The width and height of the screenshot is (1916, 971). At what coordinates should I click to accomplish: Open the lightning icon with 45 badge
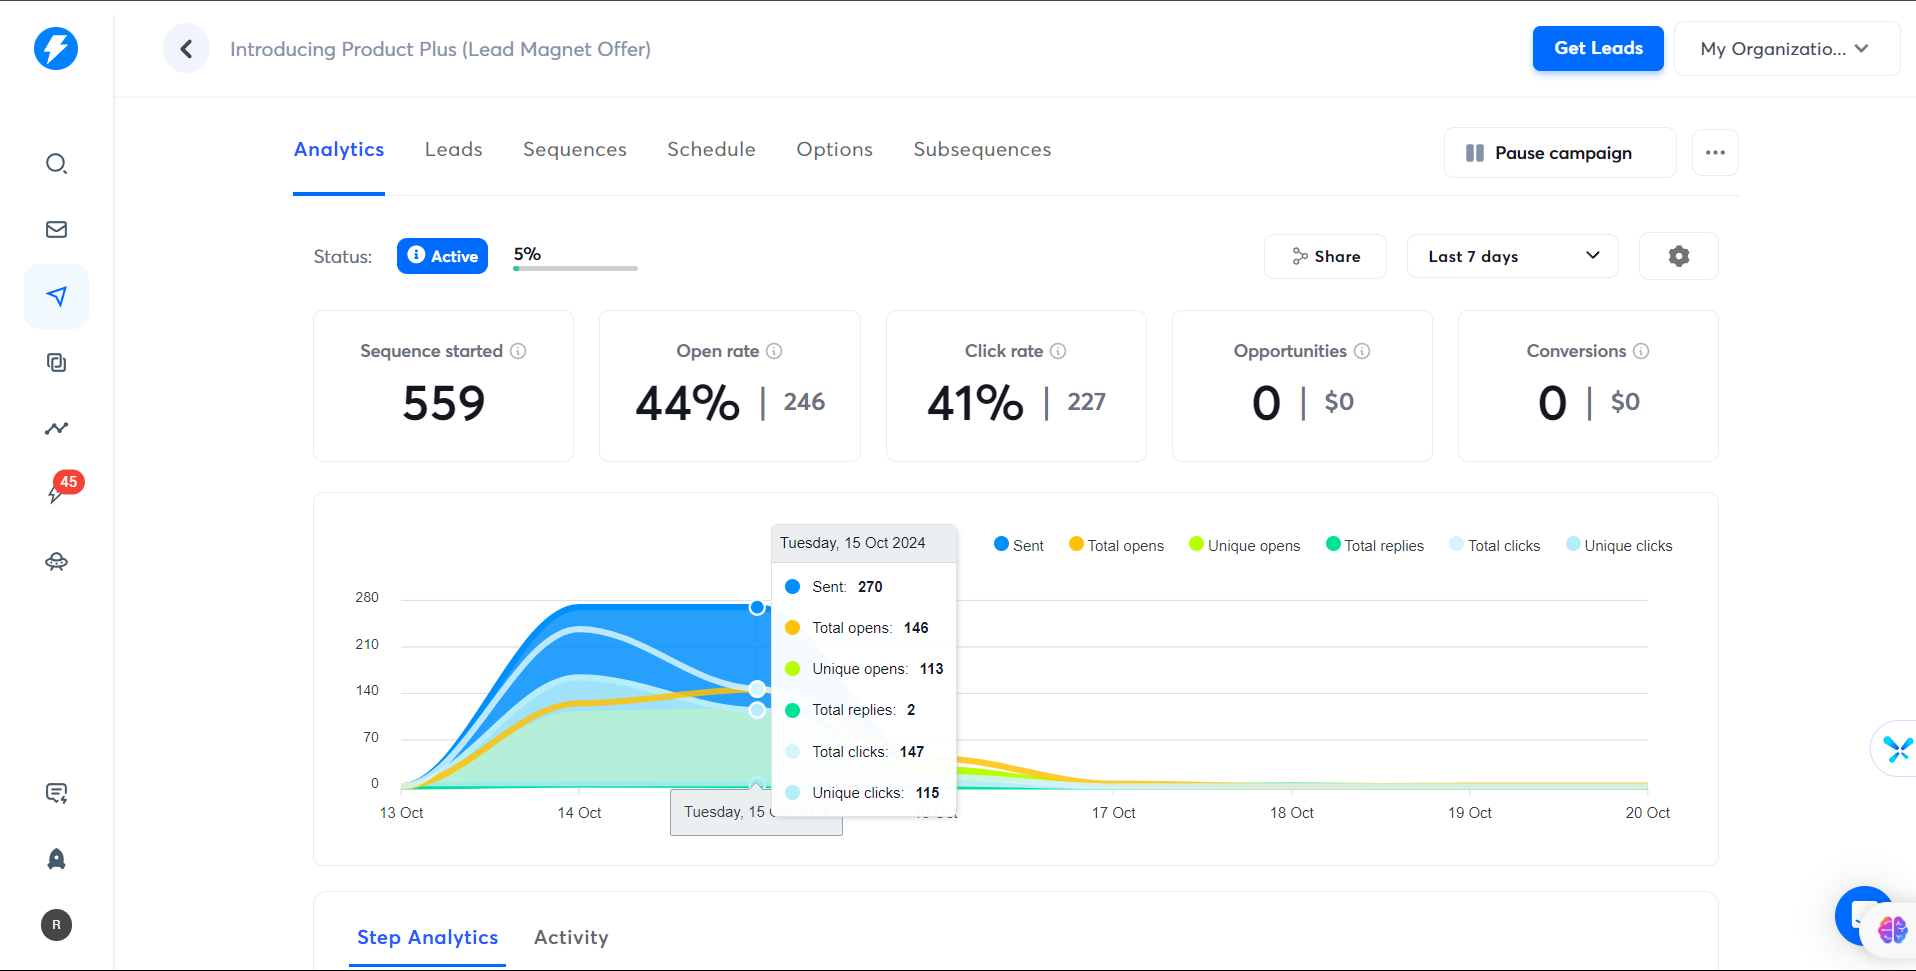57,493
